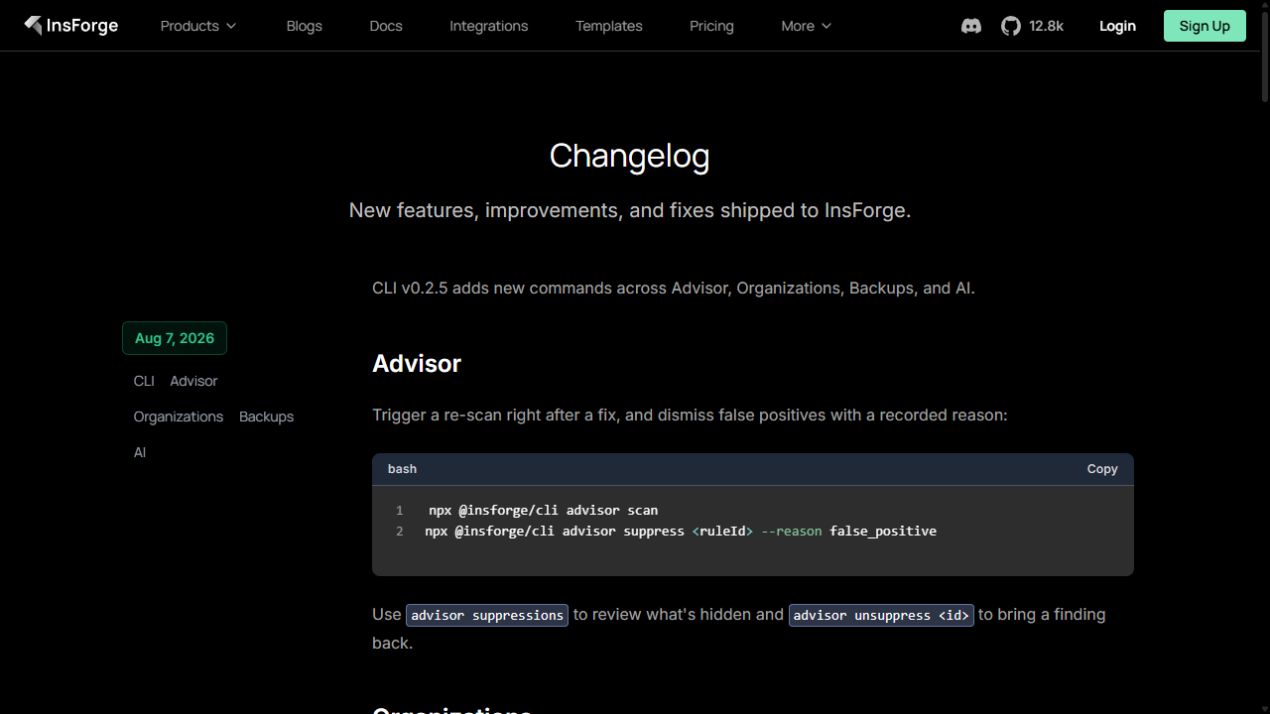Image resolution: width=1270 pixels, height=714 pixels.
Task: Click the 'advisor suppressions' inline code
Action: [487, 615]
